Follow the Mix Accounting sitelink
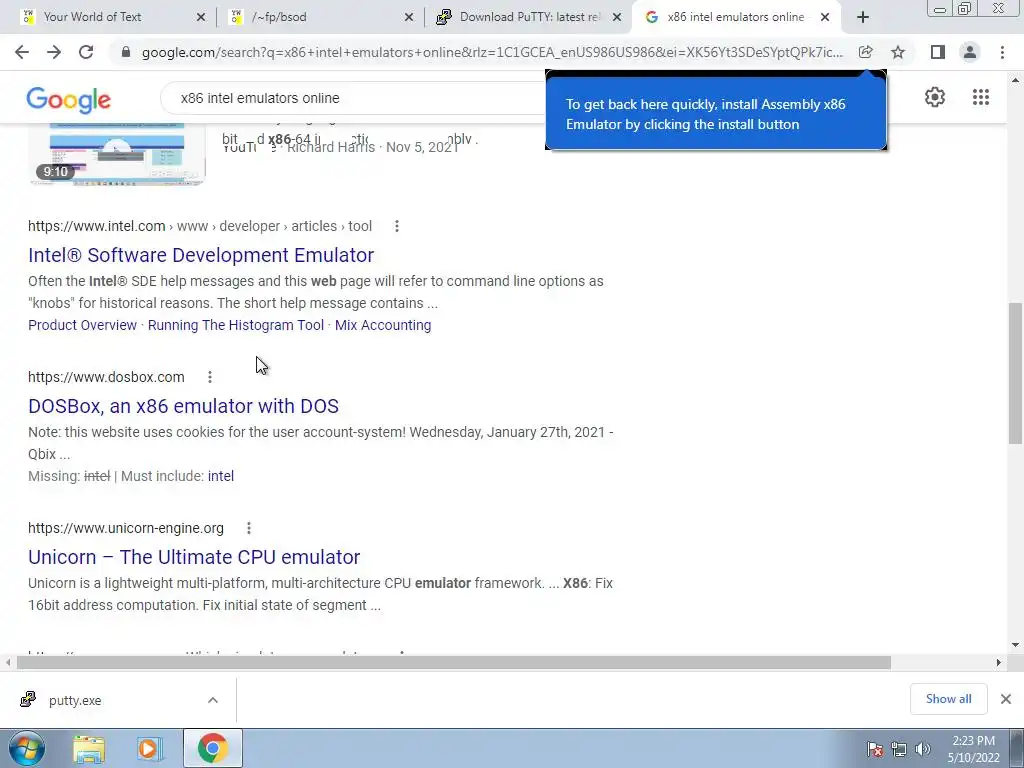 click(x=383, y=325)
